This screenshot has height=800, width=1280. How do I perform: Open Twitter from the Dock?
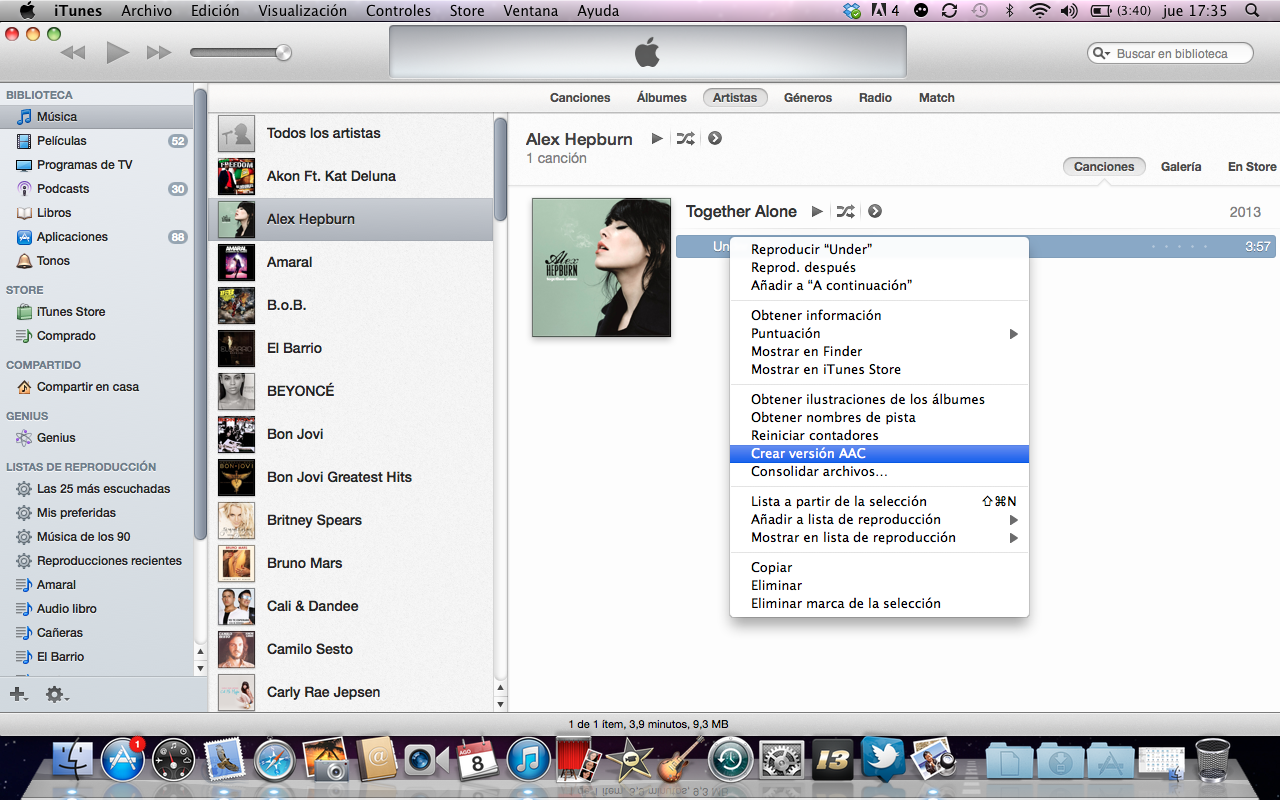pos(883,759)
